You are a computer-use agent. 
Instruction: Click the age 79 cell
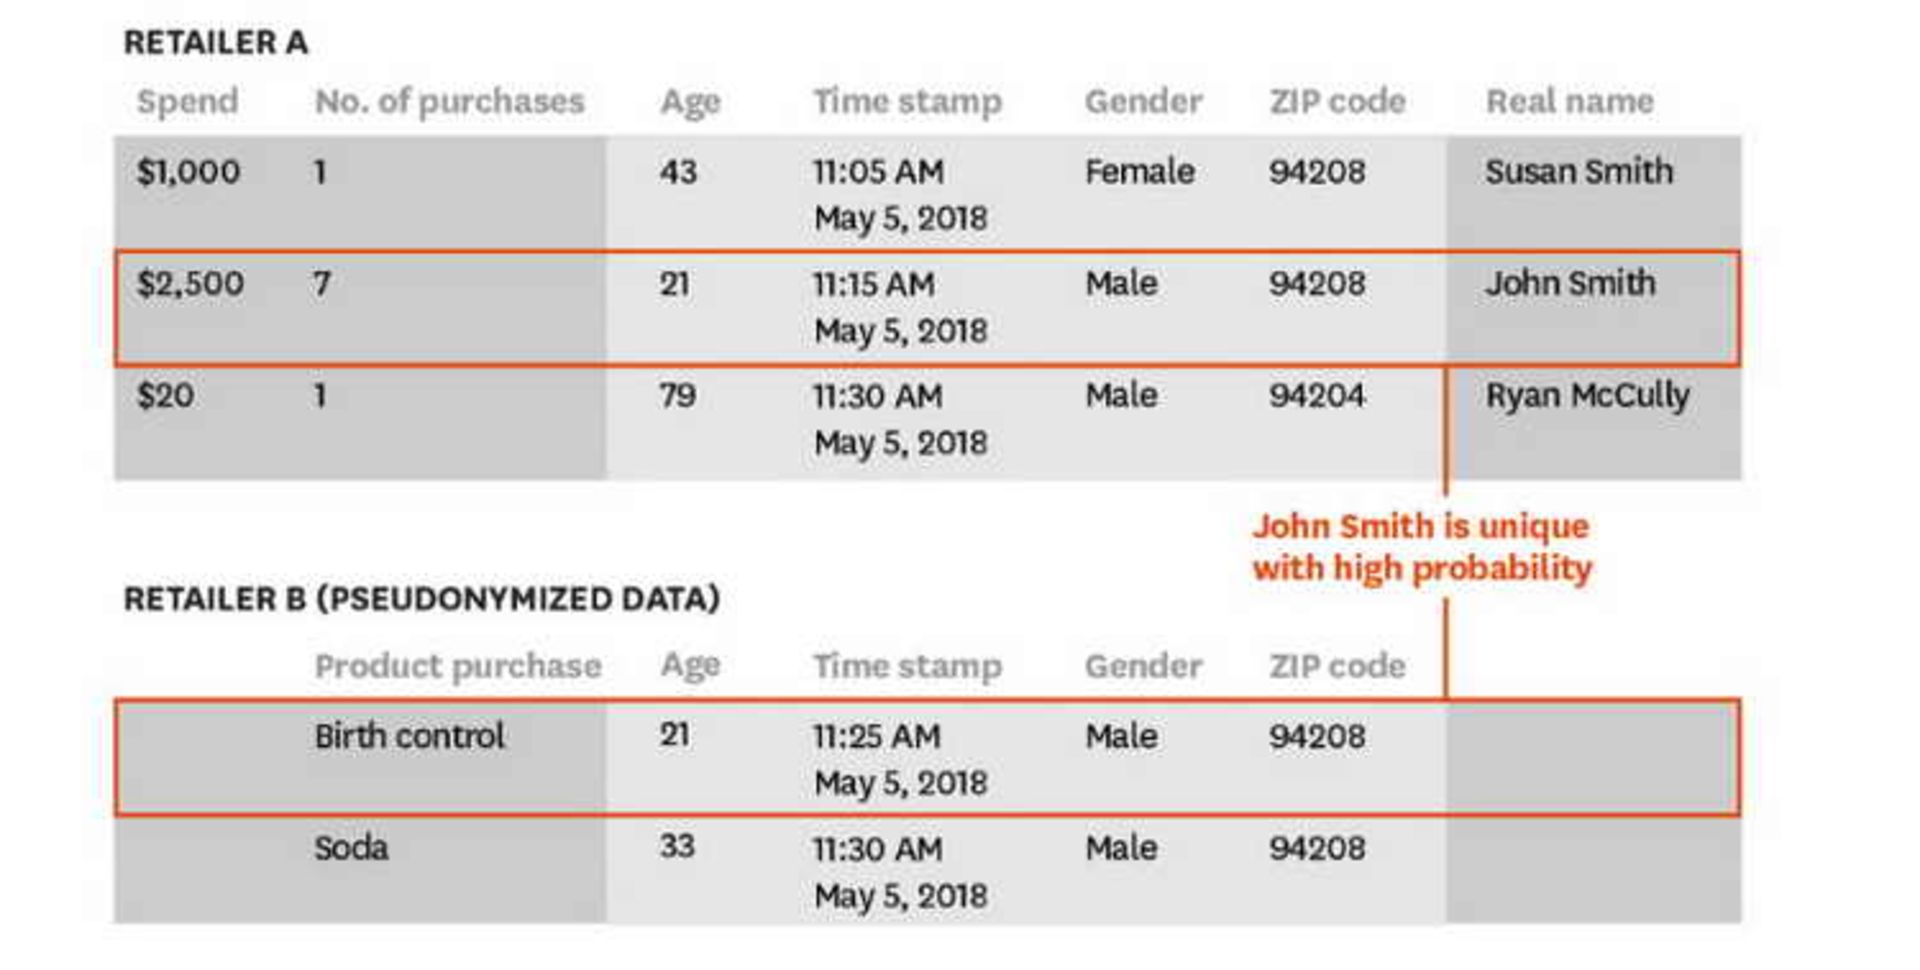677,396
